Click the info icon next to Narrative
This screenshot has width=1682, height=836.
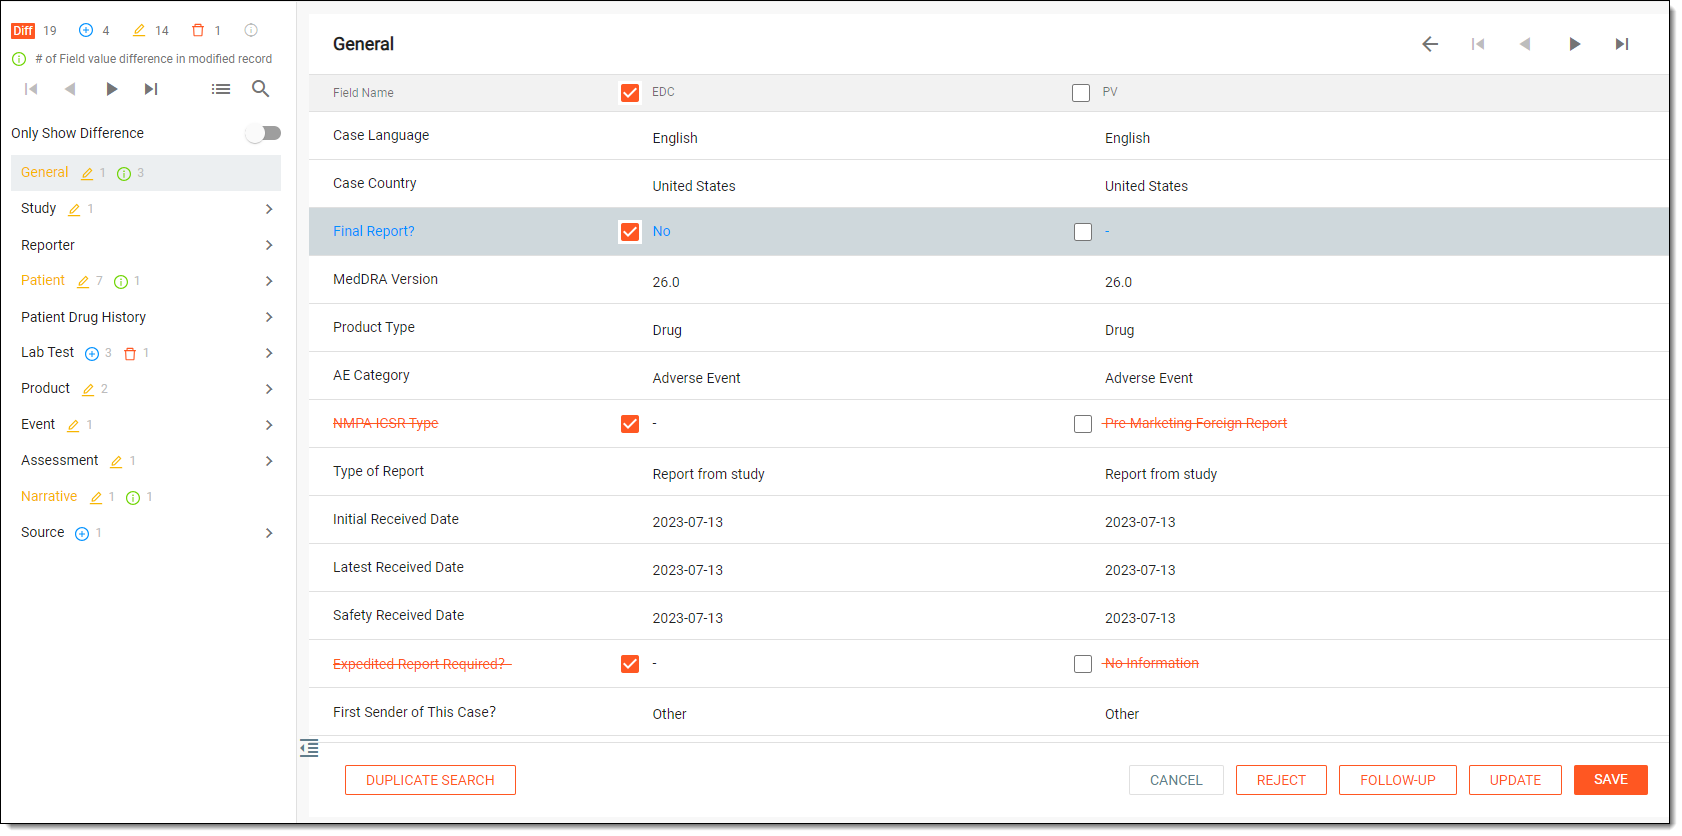(x=133, y=498)
